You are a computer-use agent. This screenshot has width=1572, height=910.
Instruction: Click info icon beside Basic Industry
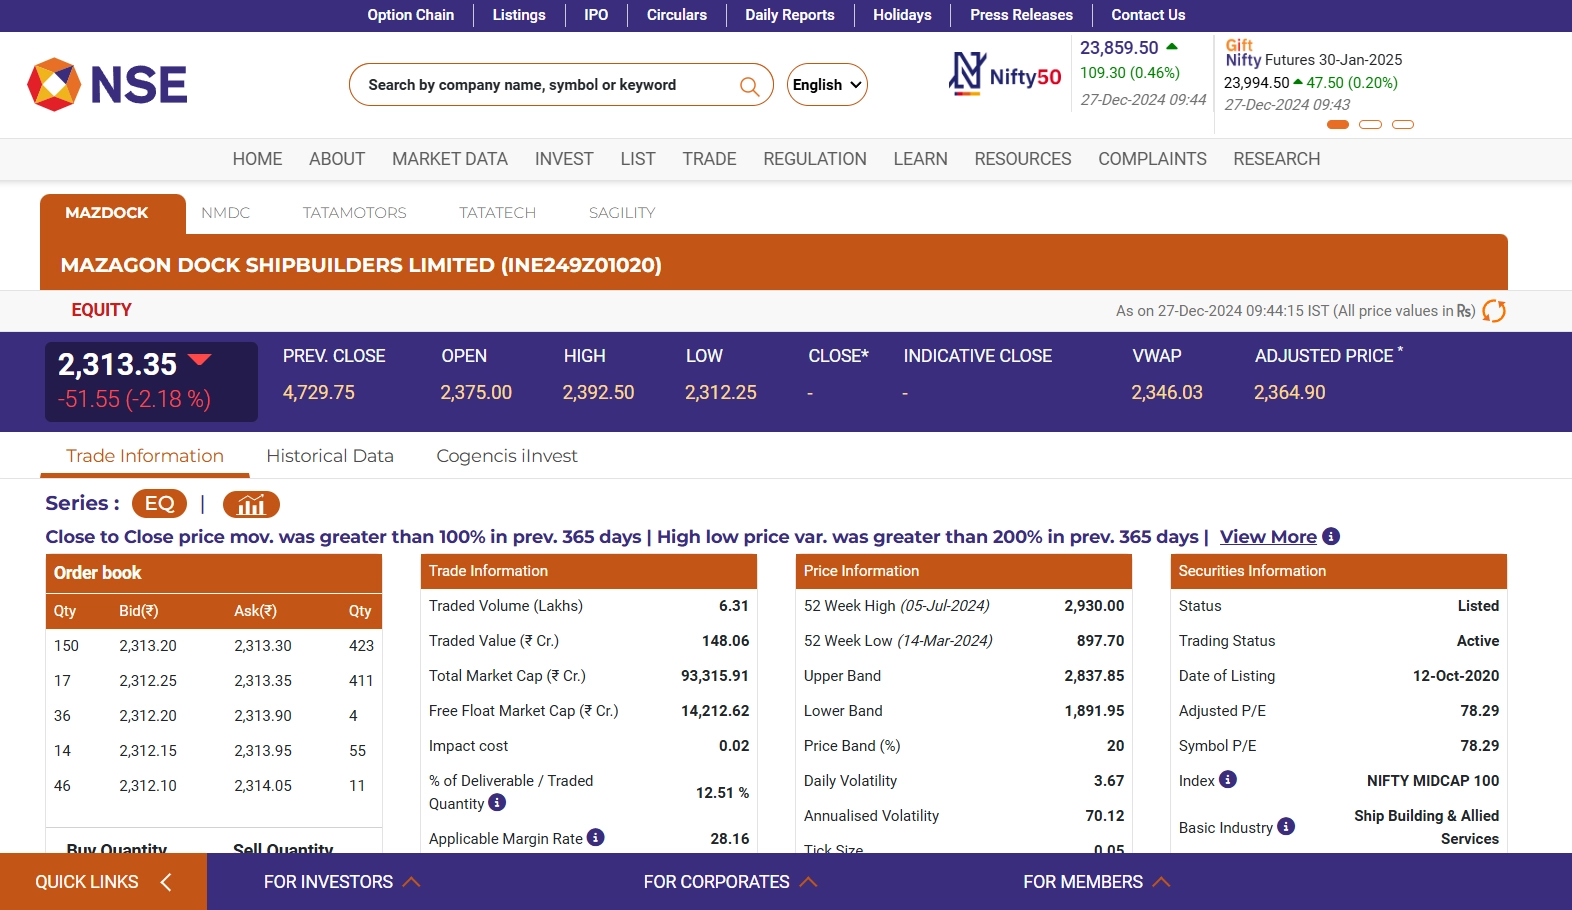click(x=1286, y=827)
